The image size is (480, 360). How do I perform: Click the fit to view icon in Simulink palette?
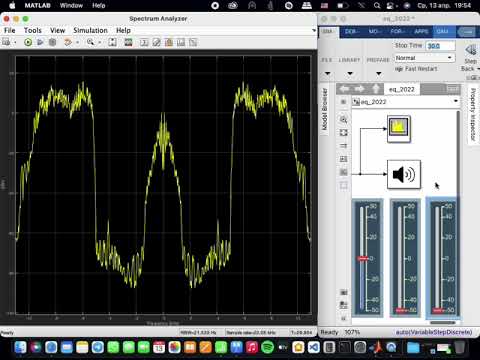(x=343, y=133)
